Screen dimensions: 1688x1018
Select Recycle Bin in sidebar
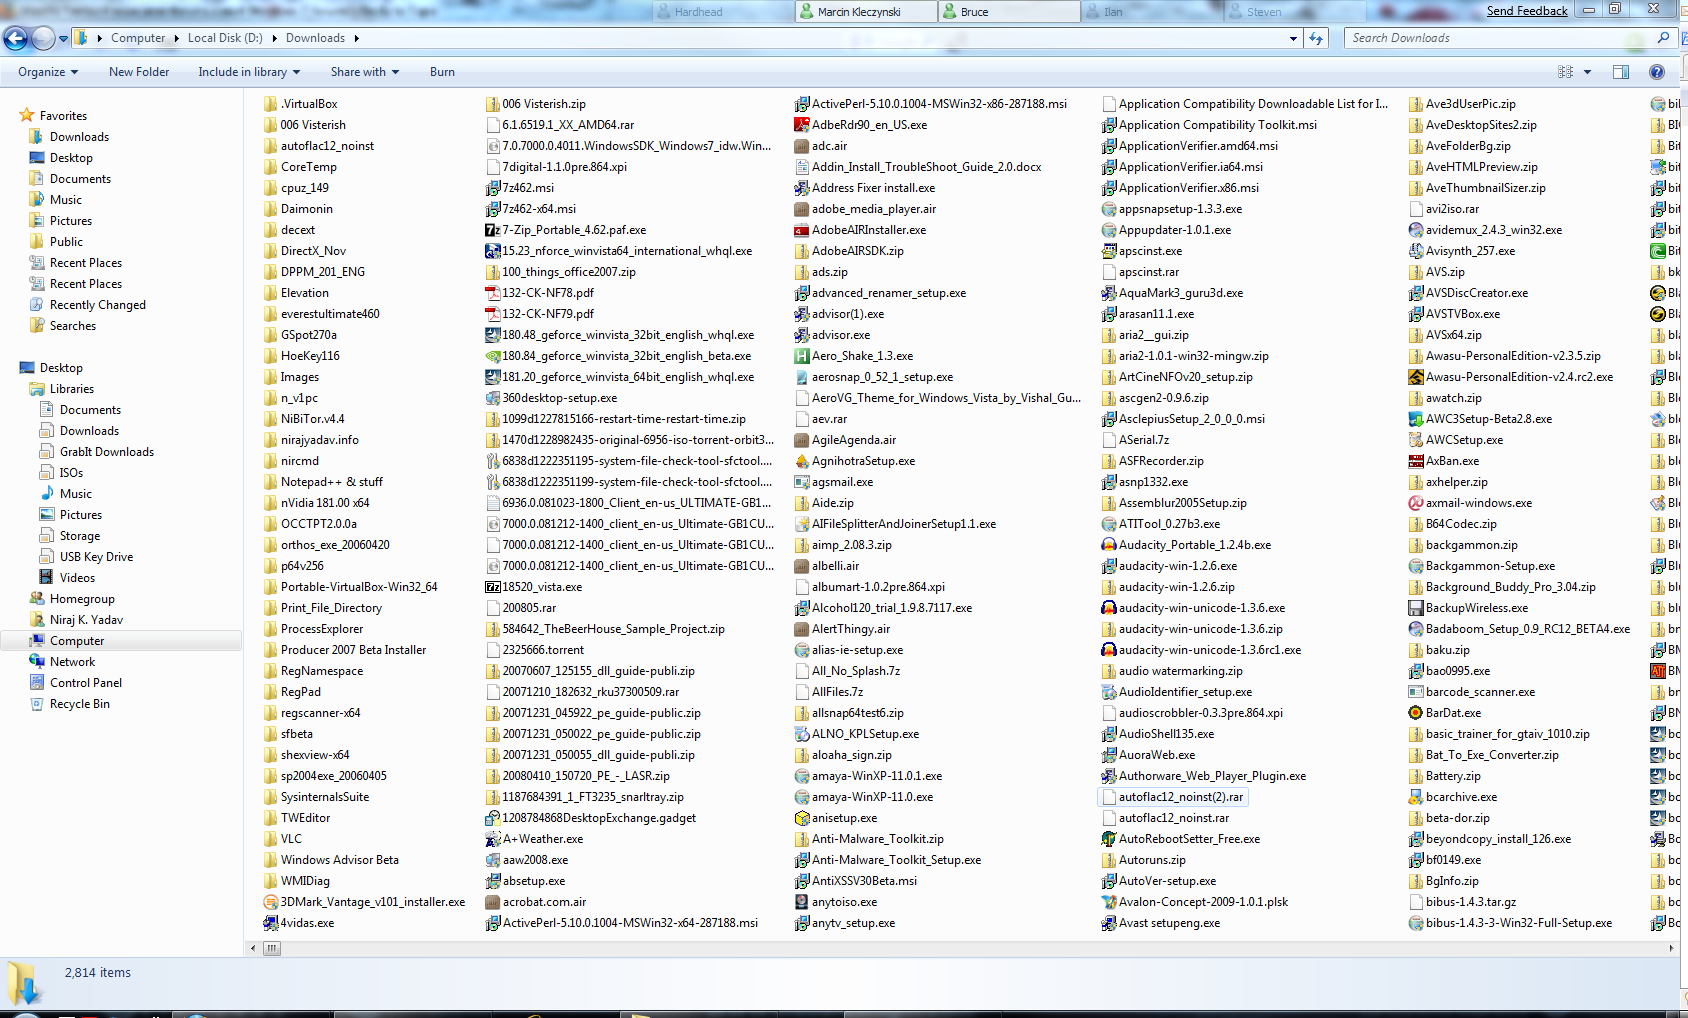(x=80, y=704)
